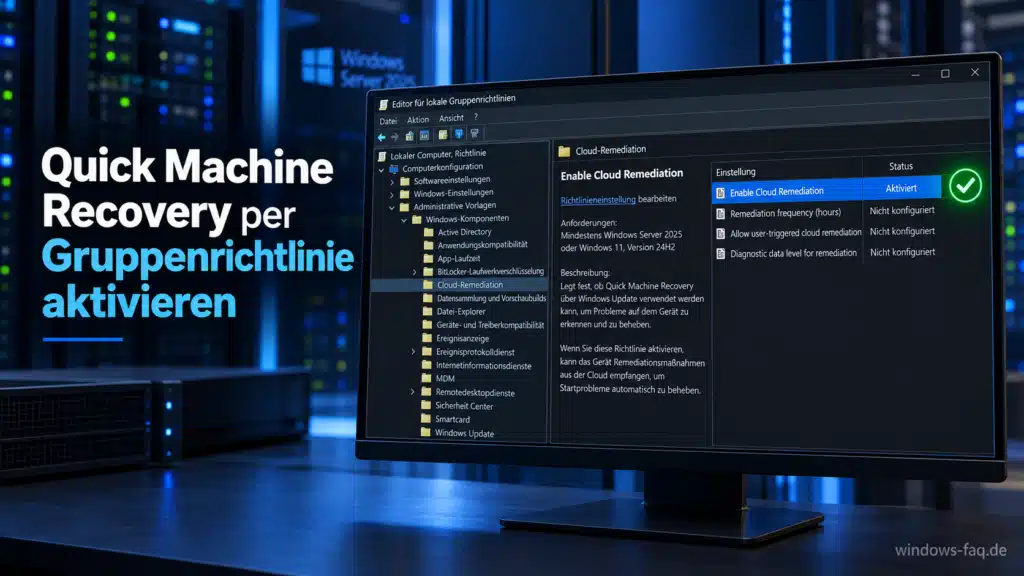Click the Enable Cloud Remediation policy icon

(x=720, y=193)
